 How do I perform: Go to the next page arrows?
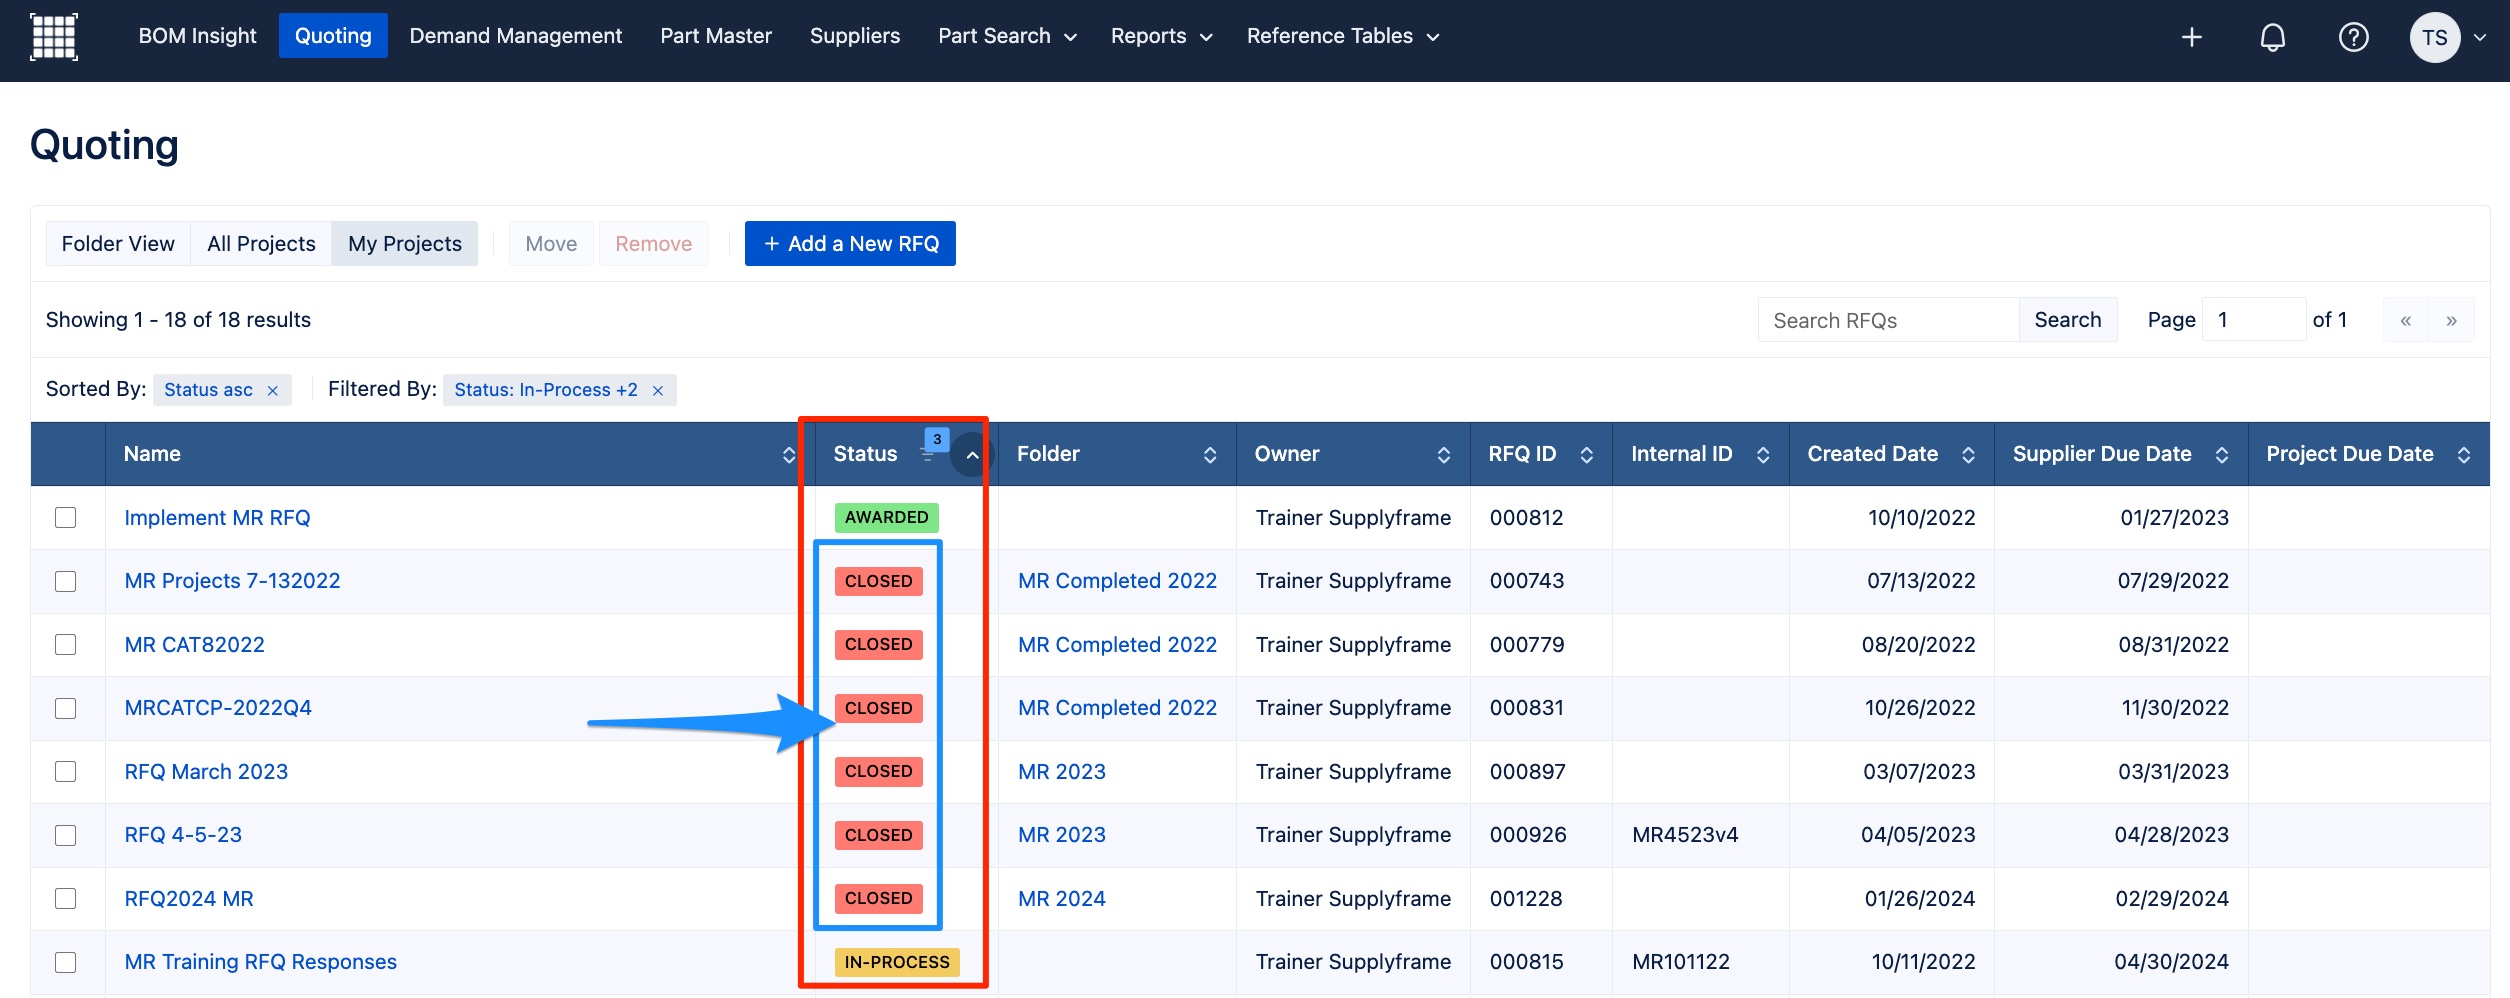pos(2451,320)
